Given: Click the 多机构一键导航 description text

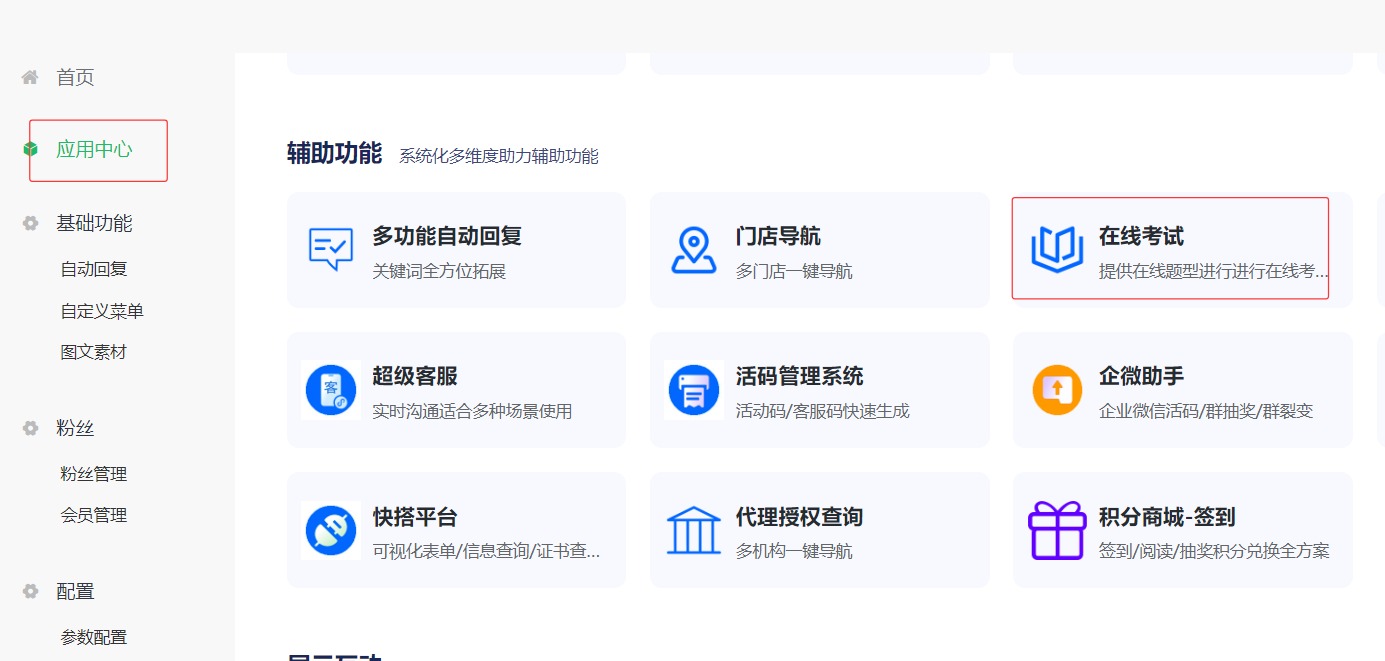Looking at the screenshot, I should (794, 551).
